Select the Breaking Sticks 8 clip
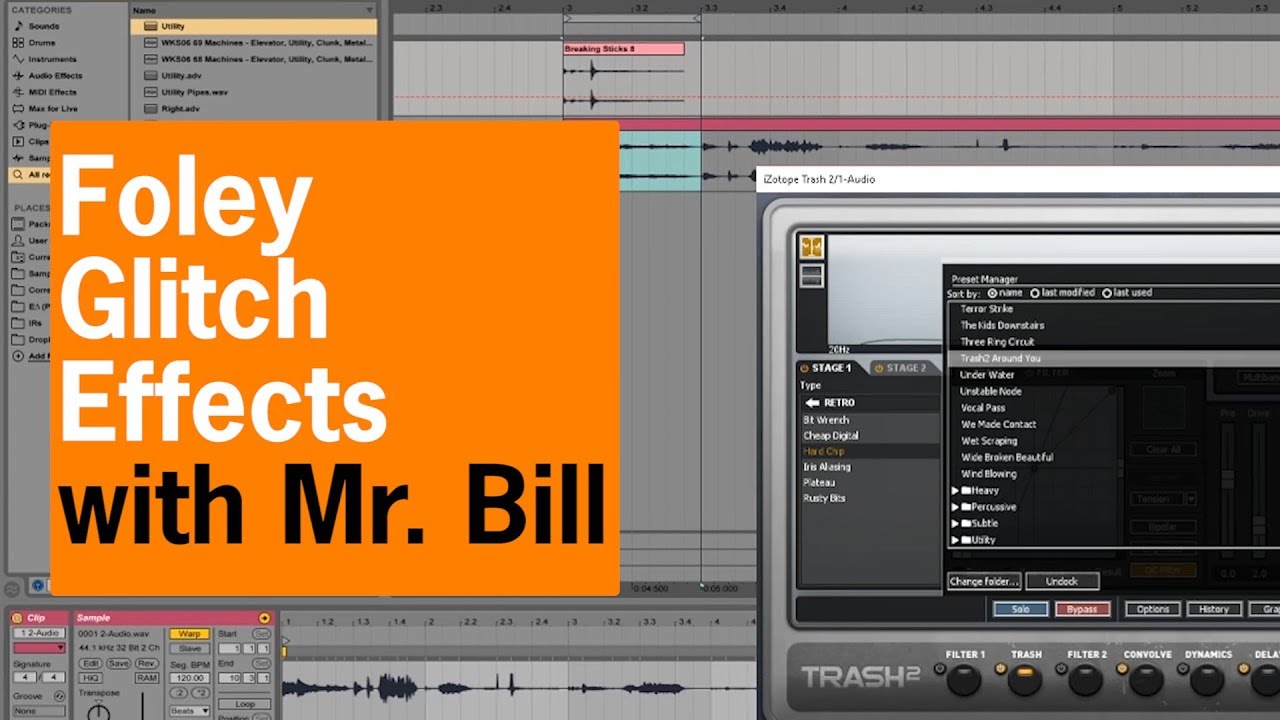The height and width of the screenshot is (720, 1280). tap(623, 49)
